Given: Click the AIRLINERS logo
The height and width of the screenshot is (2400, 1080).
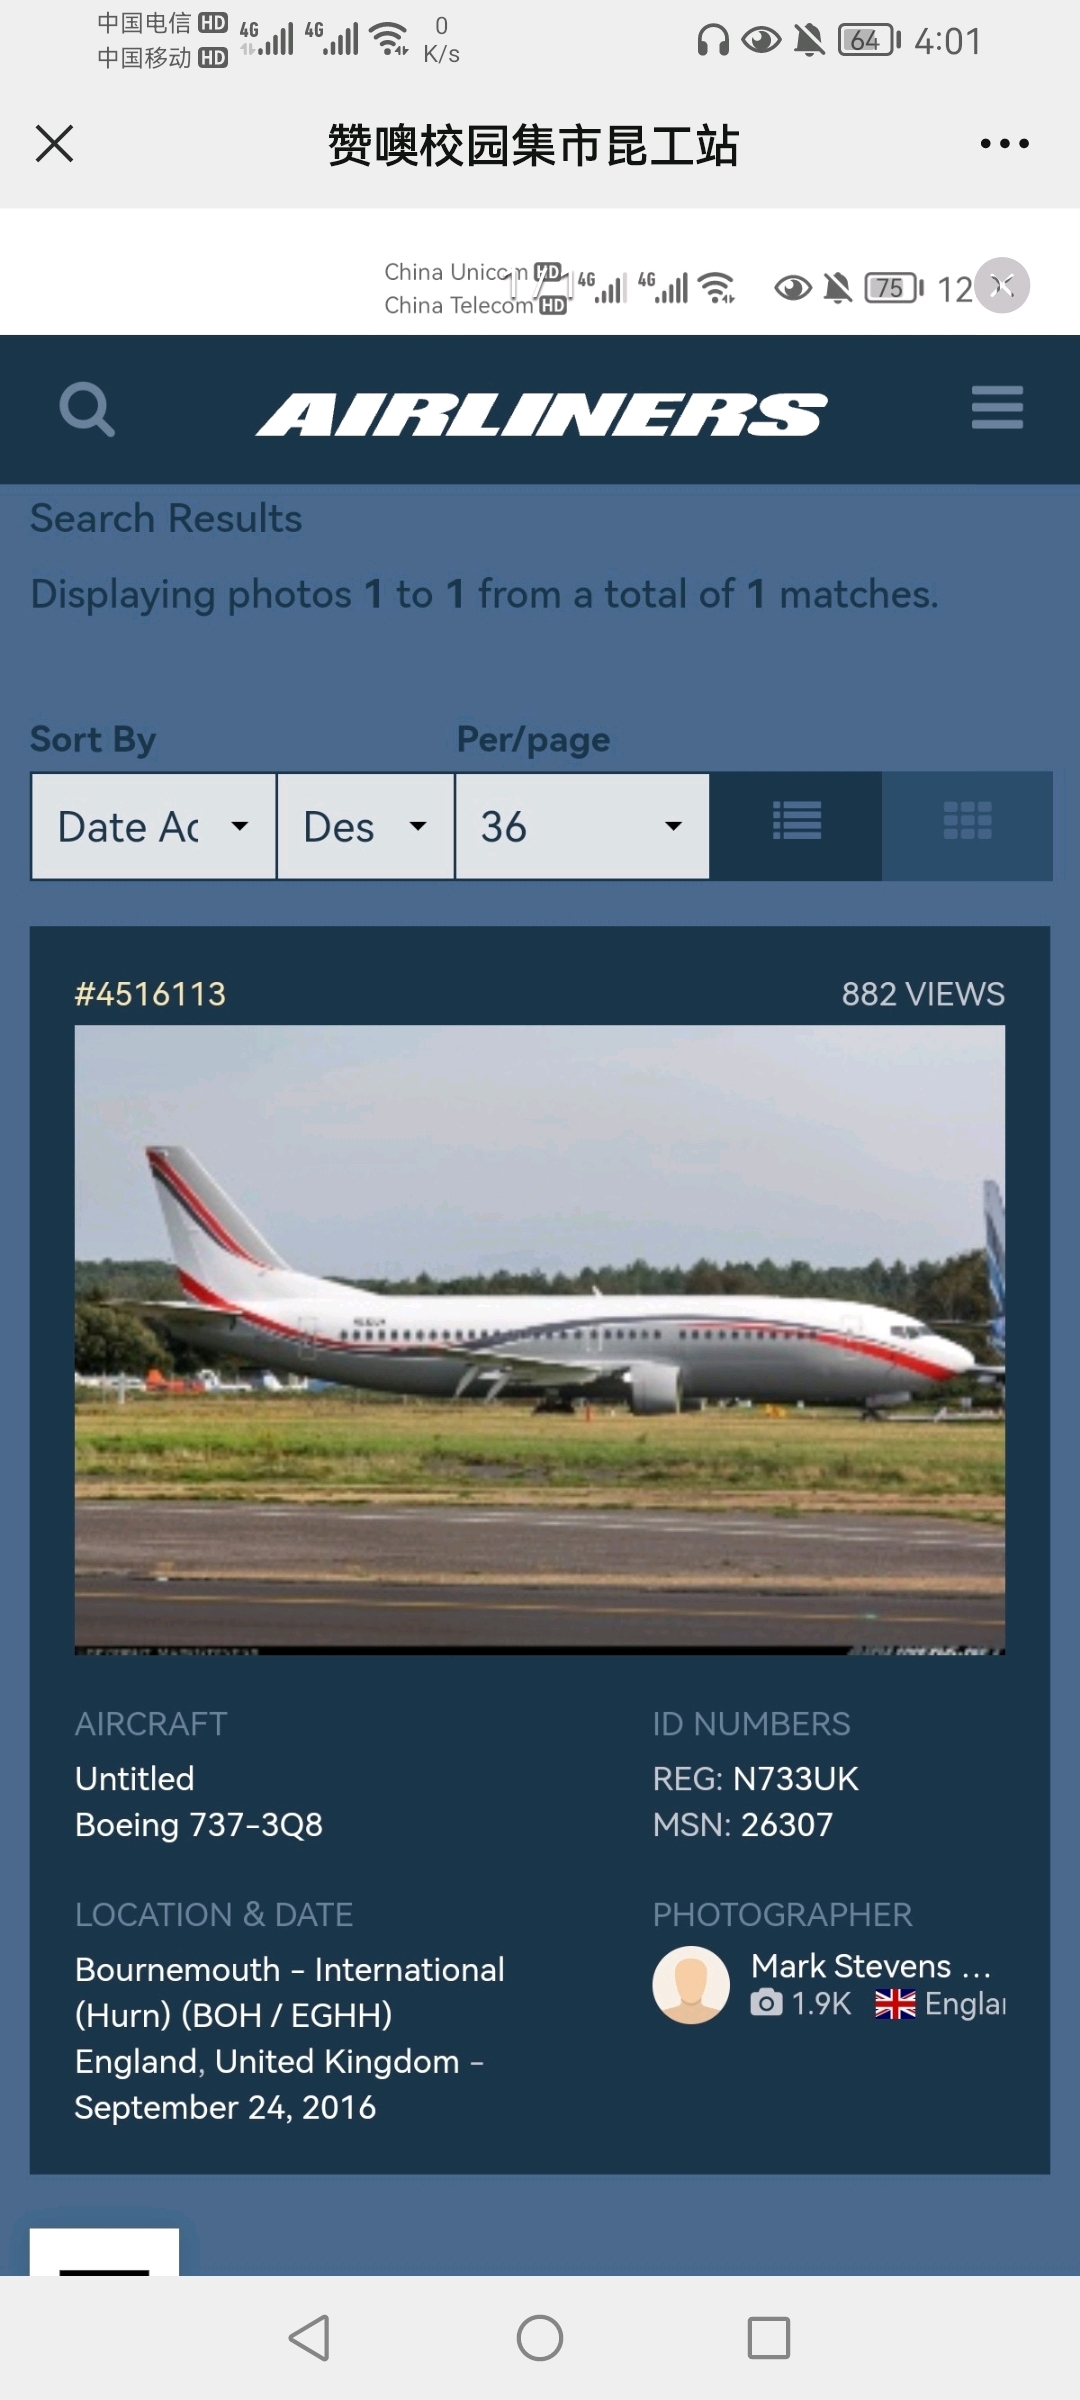Looking at the screenshot, I should (541, 414).
